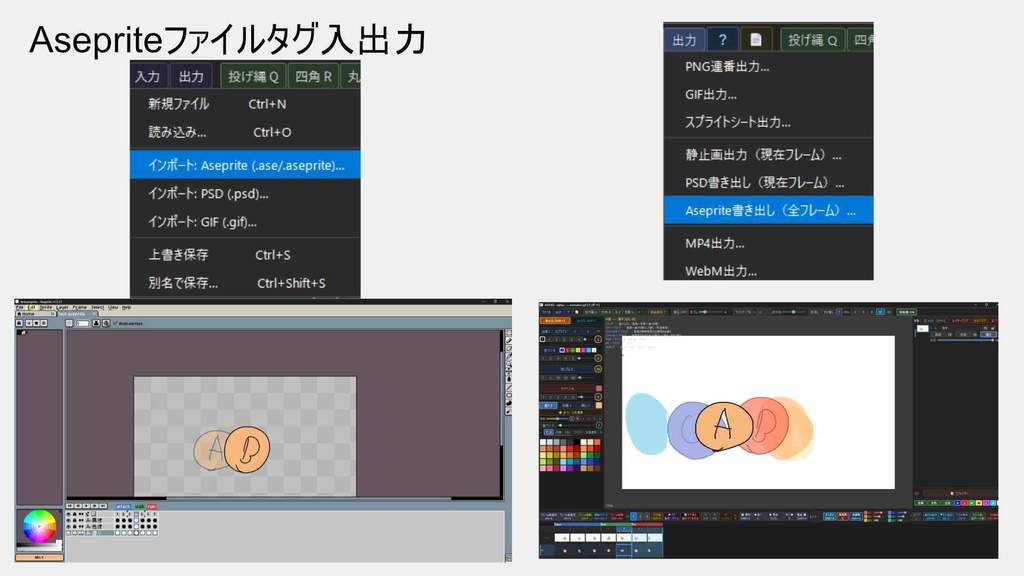Toggle the Root.asprite checkbox in Aseprite
Image resolution: width=1024 pixels, height=576 pixels.
116,323
